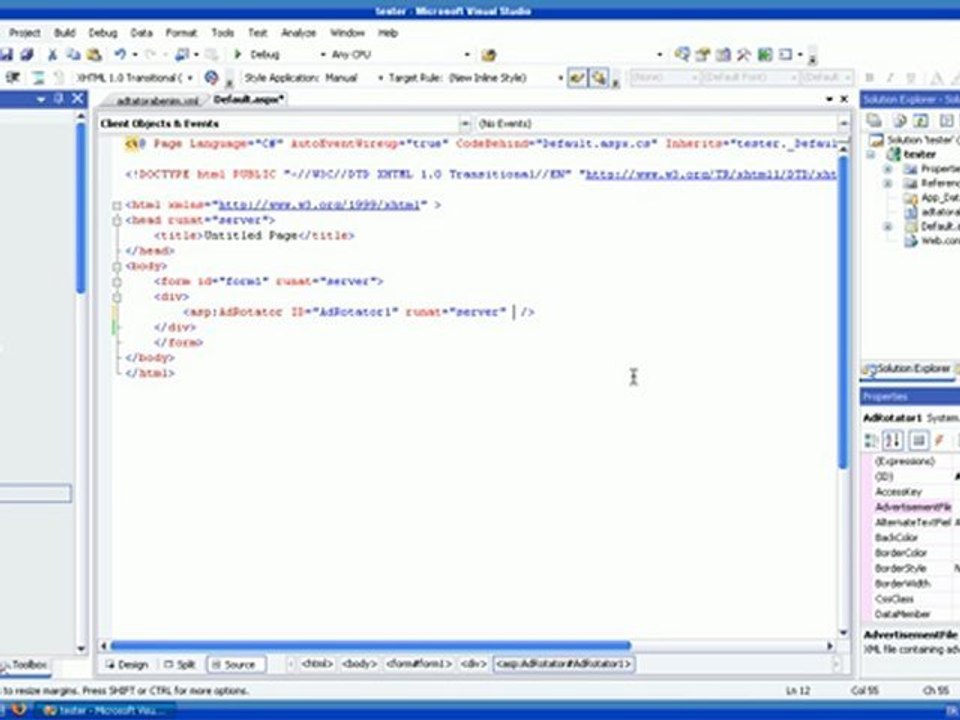Screen dimensions: 960x720
Task: Expand the References node in Solution Explorer
Action: pos(888,183)
